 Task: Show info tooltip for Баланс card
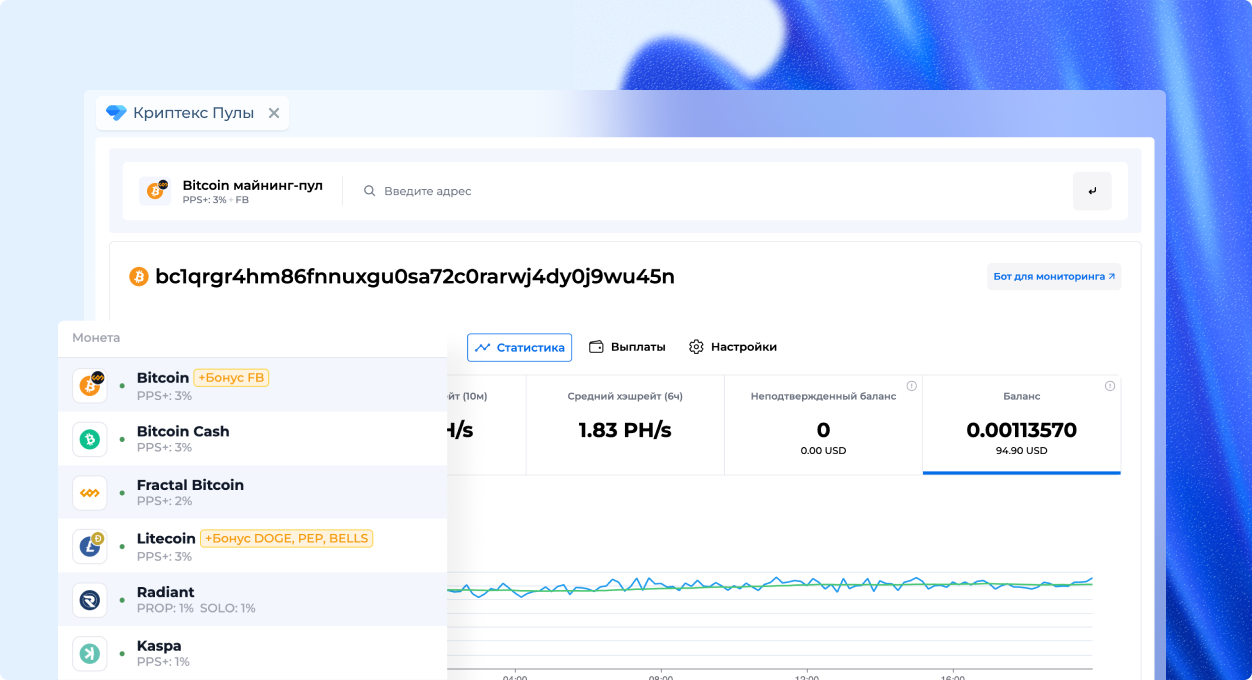pyautogui.click(x=1110, y=386)
